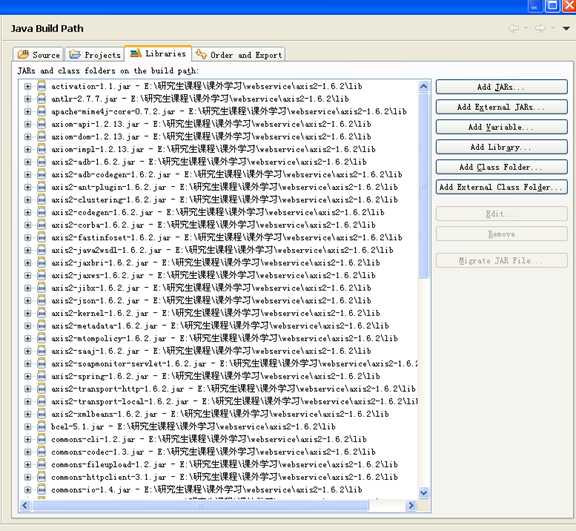Click jar icon of axis2-codegen-1.6.2.jar
Viewport: 576px width, 531px height.
pyautogui.click(x=42, y=212)
